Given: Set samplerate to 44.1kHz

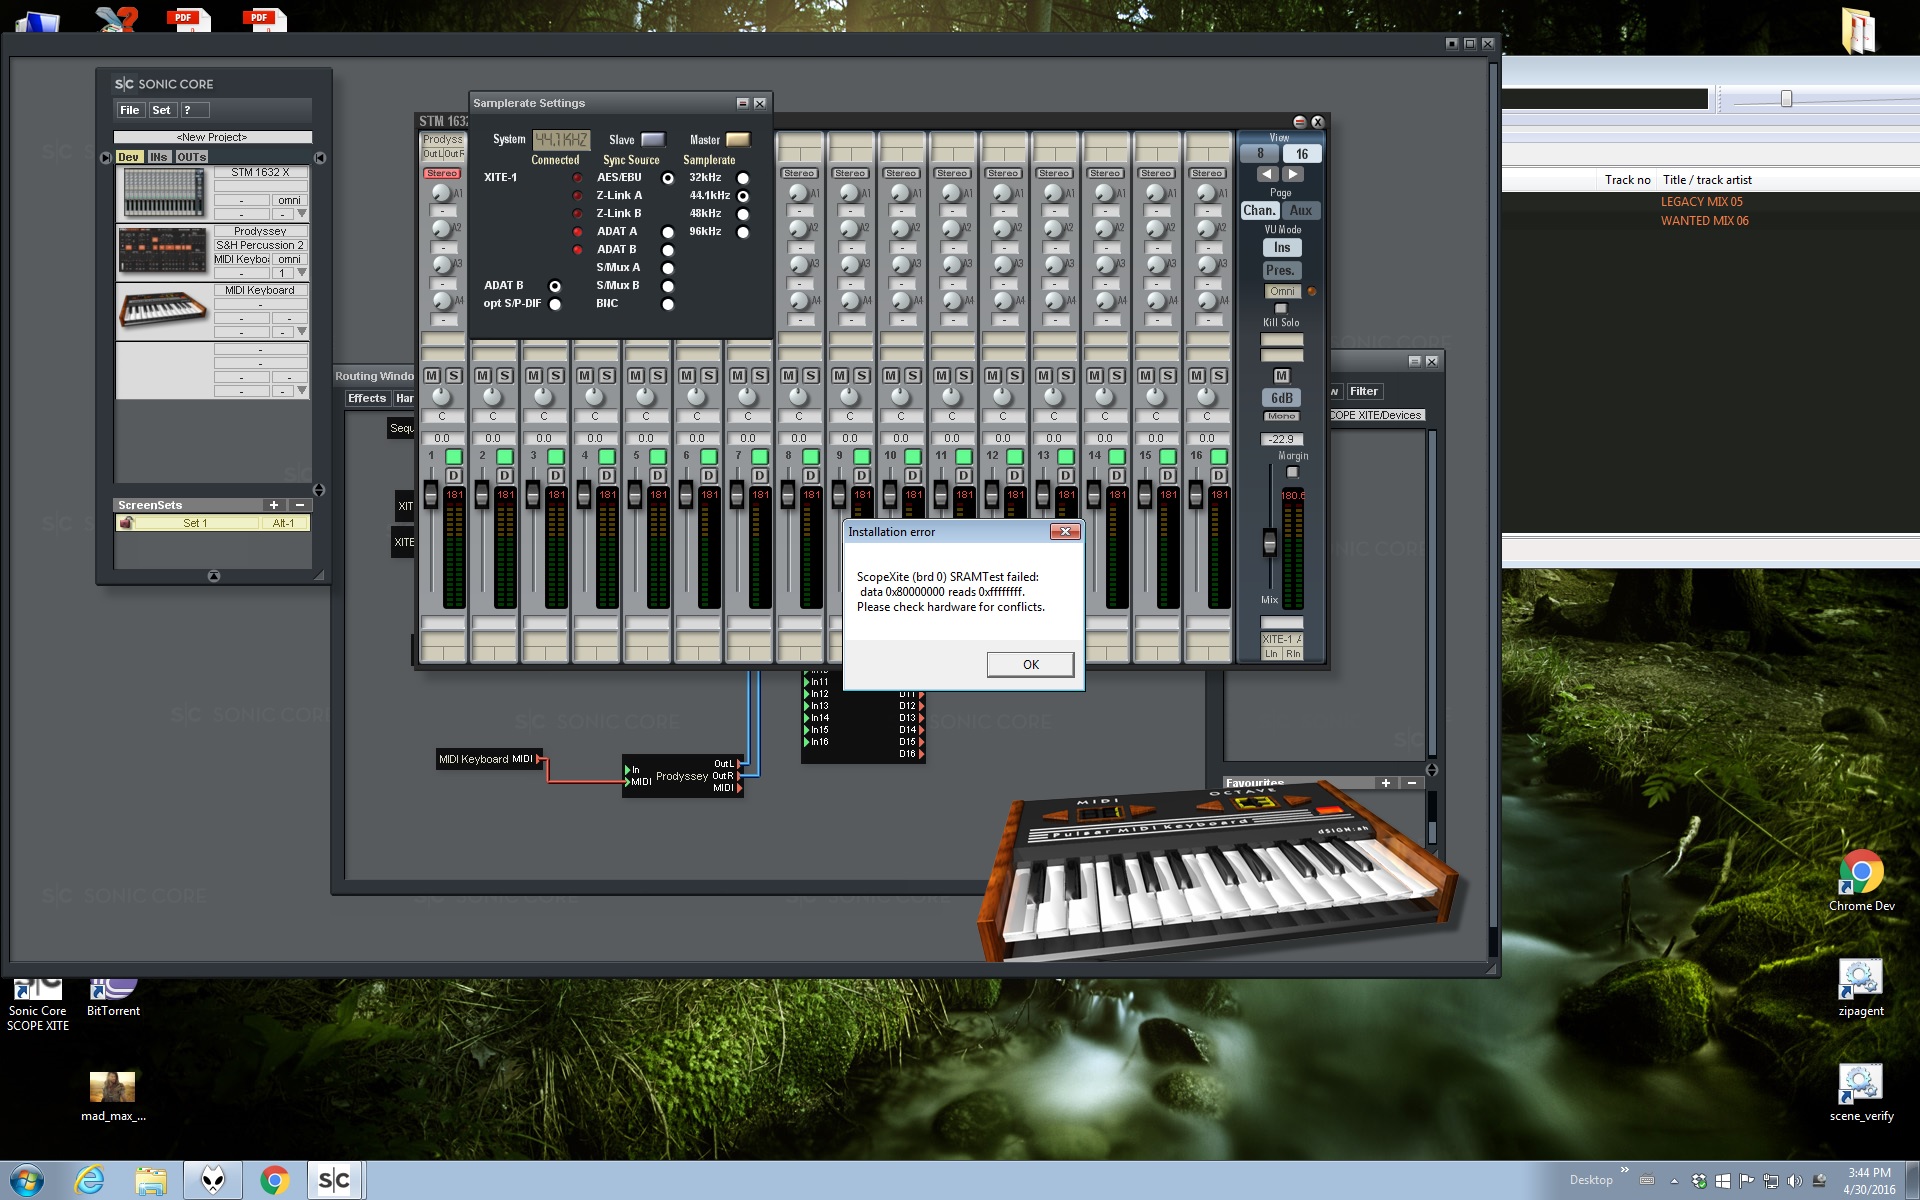Looking at the screenshot, I should [743, 196].
